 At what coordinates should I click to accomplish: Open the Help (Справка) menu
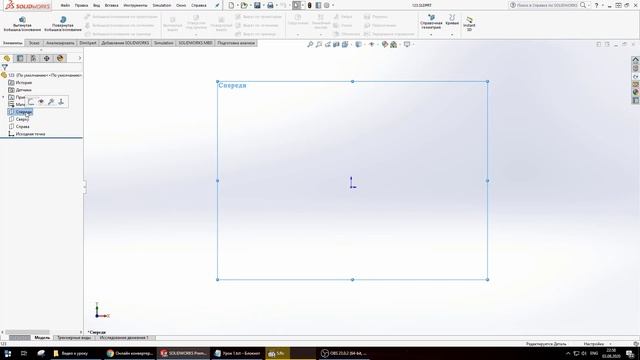(199, 5)
